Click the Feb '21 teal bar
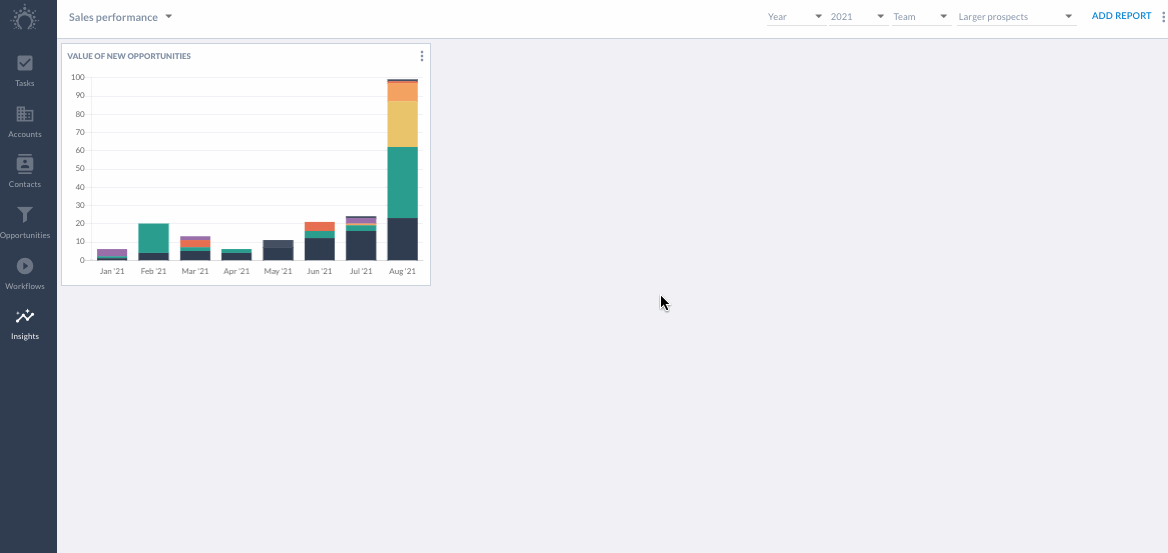The image size is (1168, 553). point(153,238)
